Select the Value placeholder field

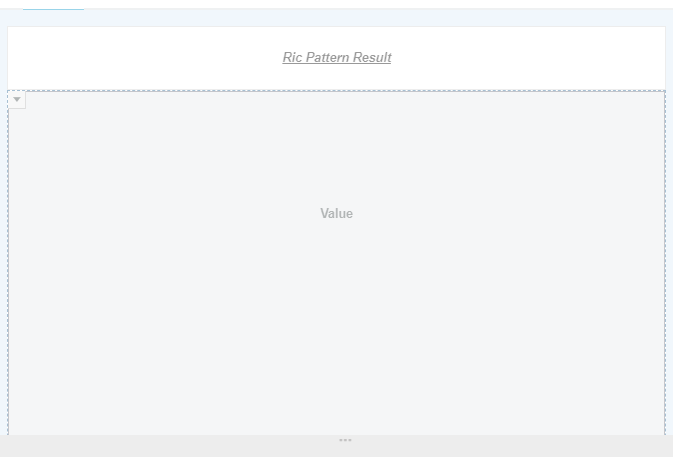(x=336, y=213)
